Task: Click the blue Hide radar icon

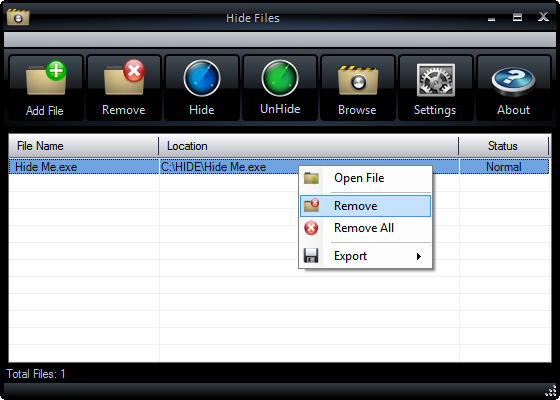Action: pos(202,78)
